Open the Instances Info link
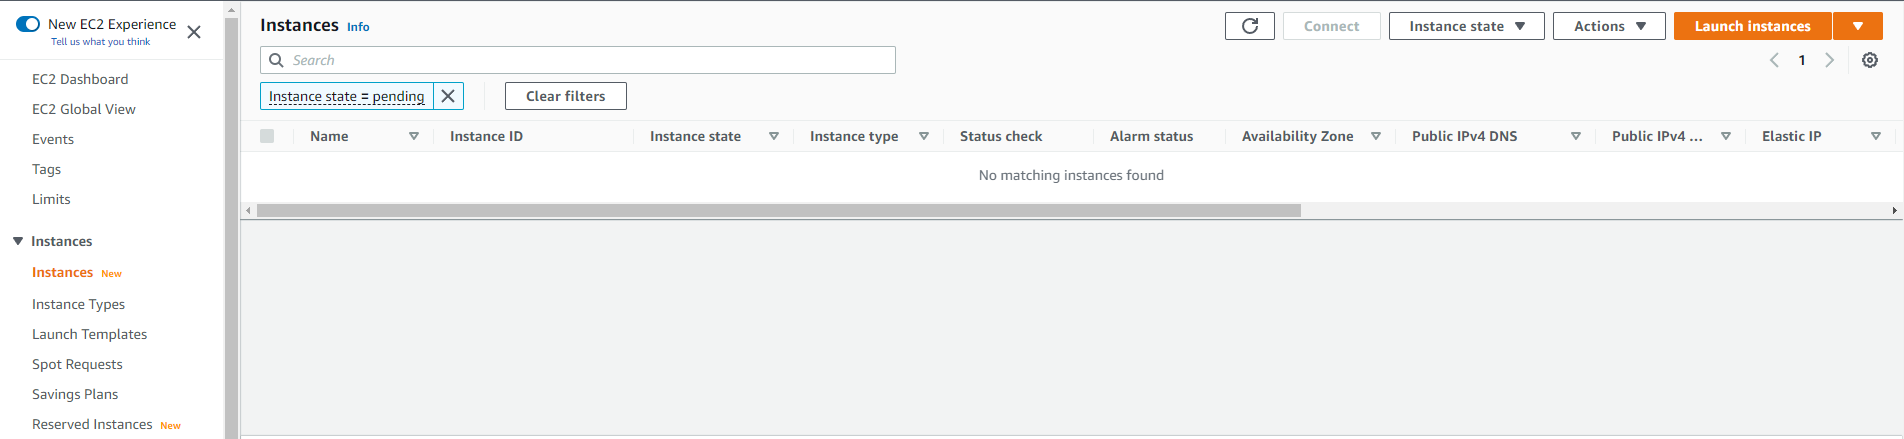1904x439 pixels. click(x=358, y=27)
